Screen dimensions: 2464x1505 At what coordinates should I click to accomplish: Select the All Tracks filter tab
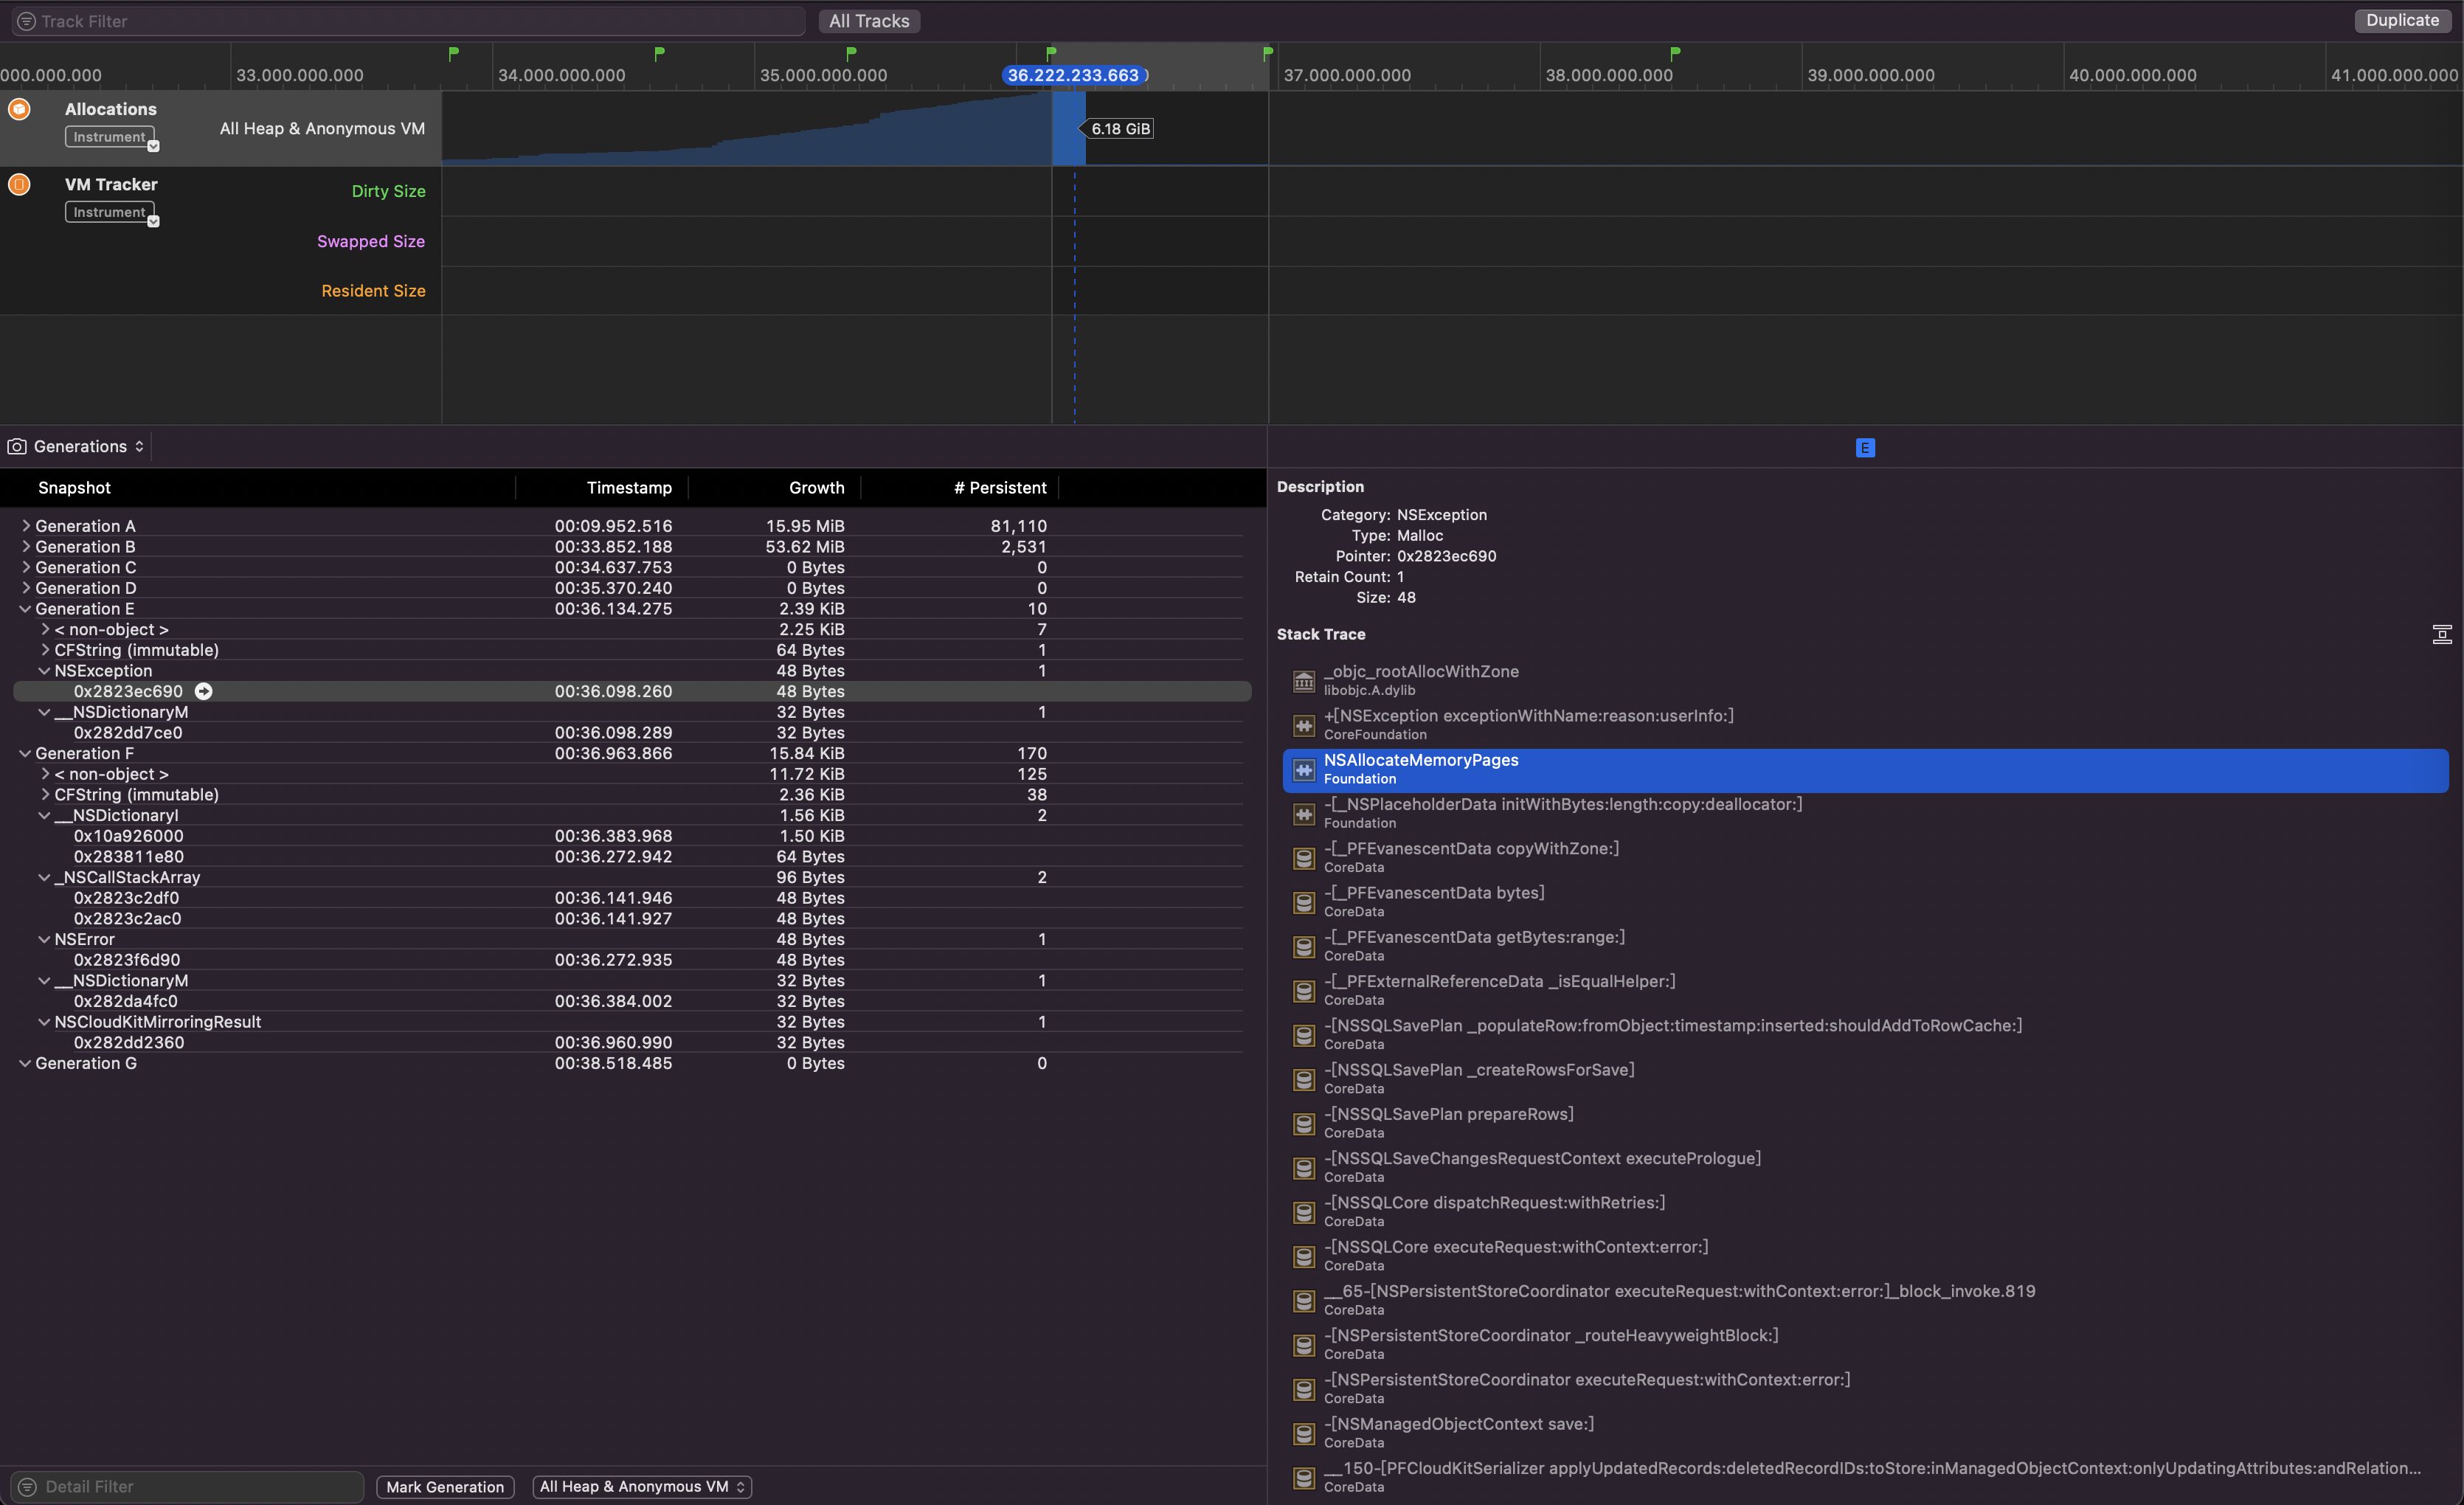pos(868,21)
